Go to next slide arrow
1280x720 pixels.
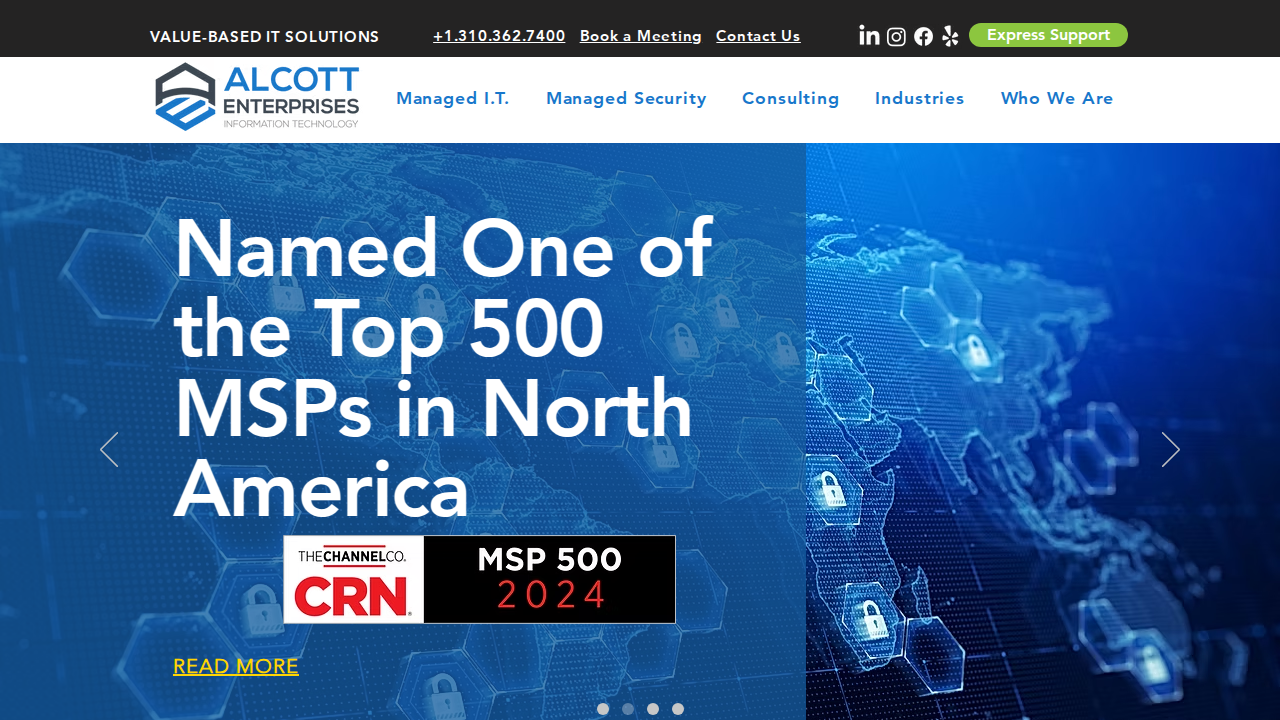[1171, 450]
